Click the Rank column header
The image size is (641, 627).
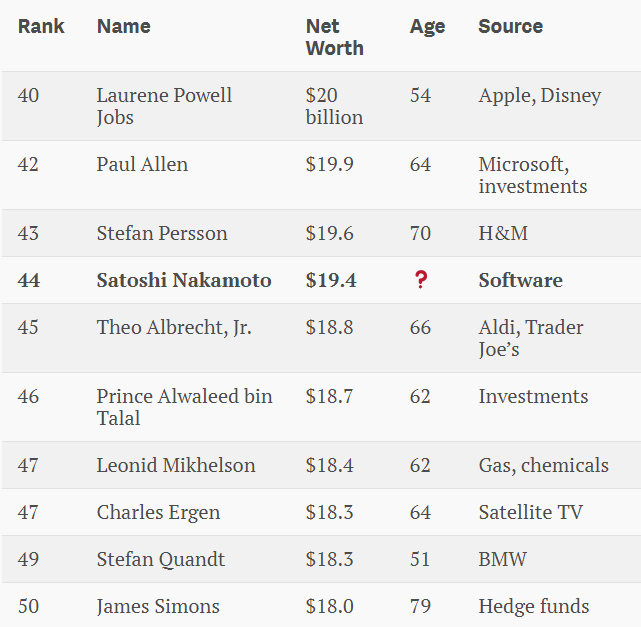coord(41,27)
